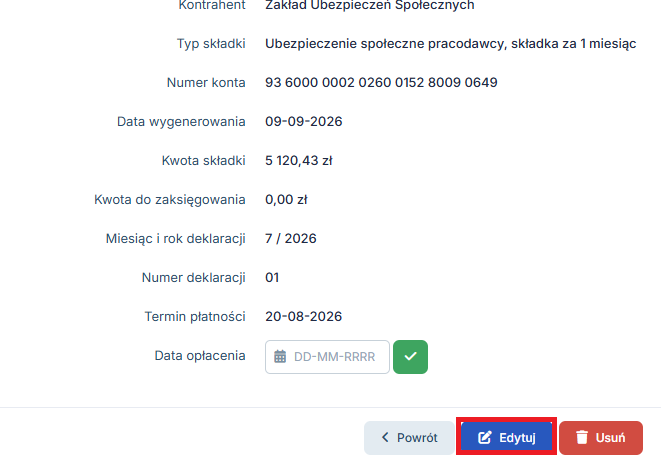Go back using the Powrót label
This screenshot has height=468, width=661.
[x=417, y=438]
